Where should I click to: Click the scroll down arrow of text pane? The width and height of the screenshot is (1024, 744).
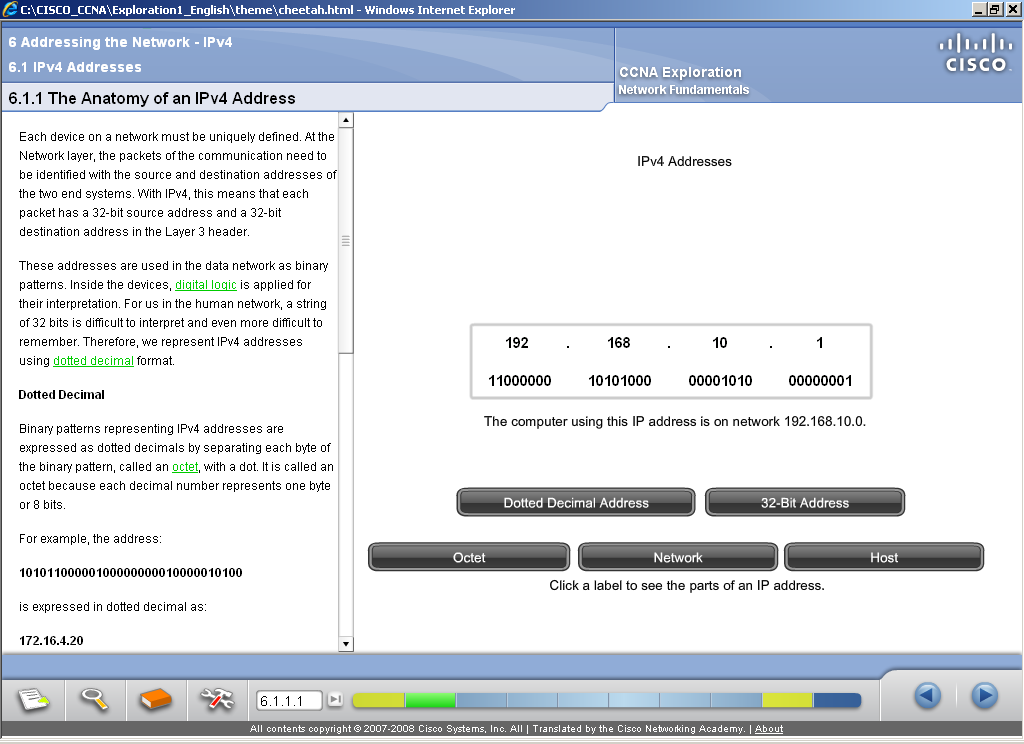click(x=346, y=643)
